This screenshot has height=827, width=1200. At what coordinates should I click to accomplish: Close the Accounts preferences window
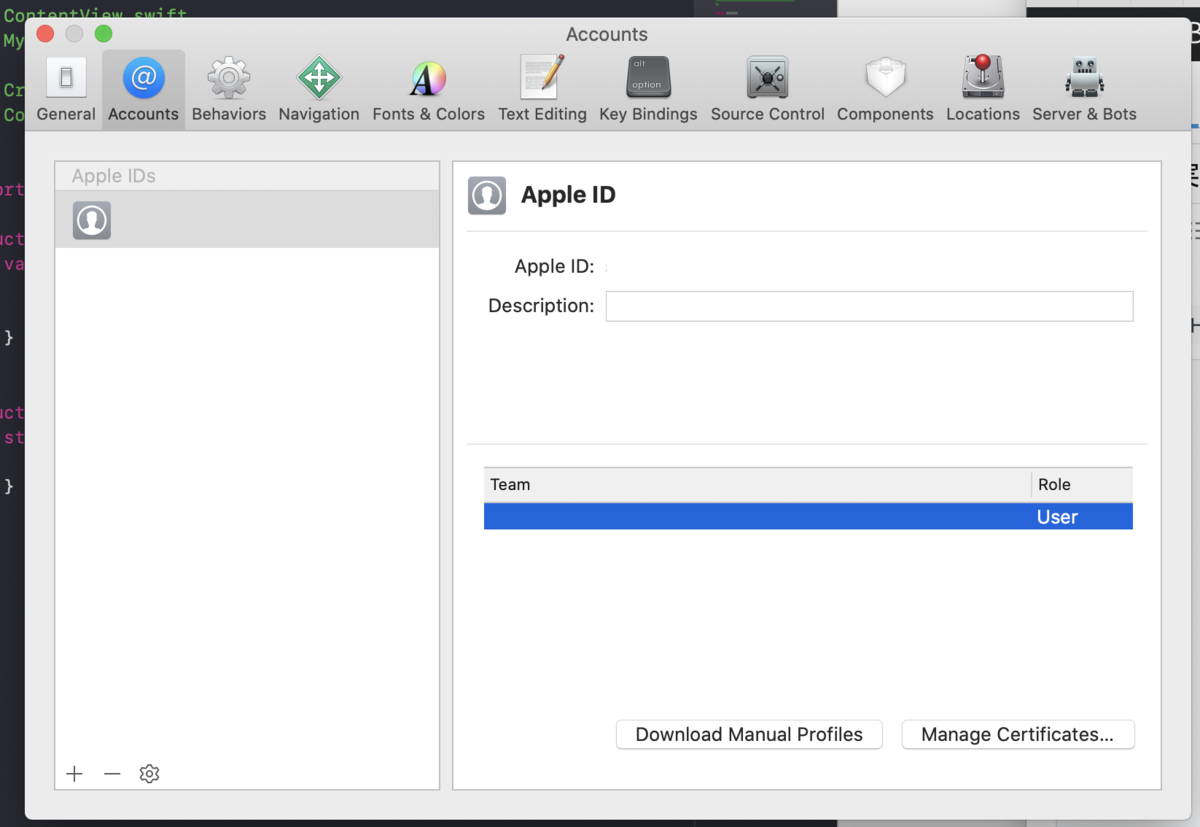click(x=45, y=34)
